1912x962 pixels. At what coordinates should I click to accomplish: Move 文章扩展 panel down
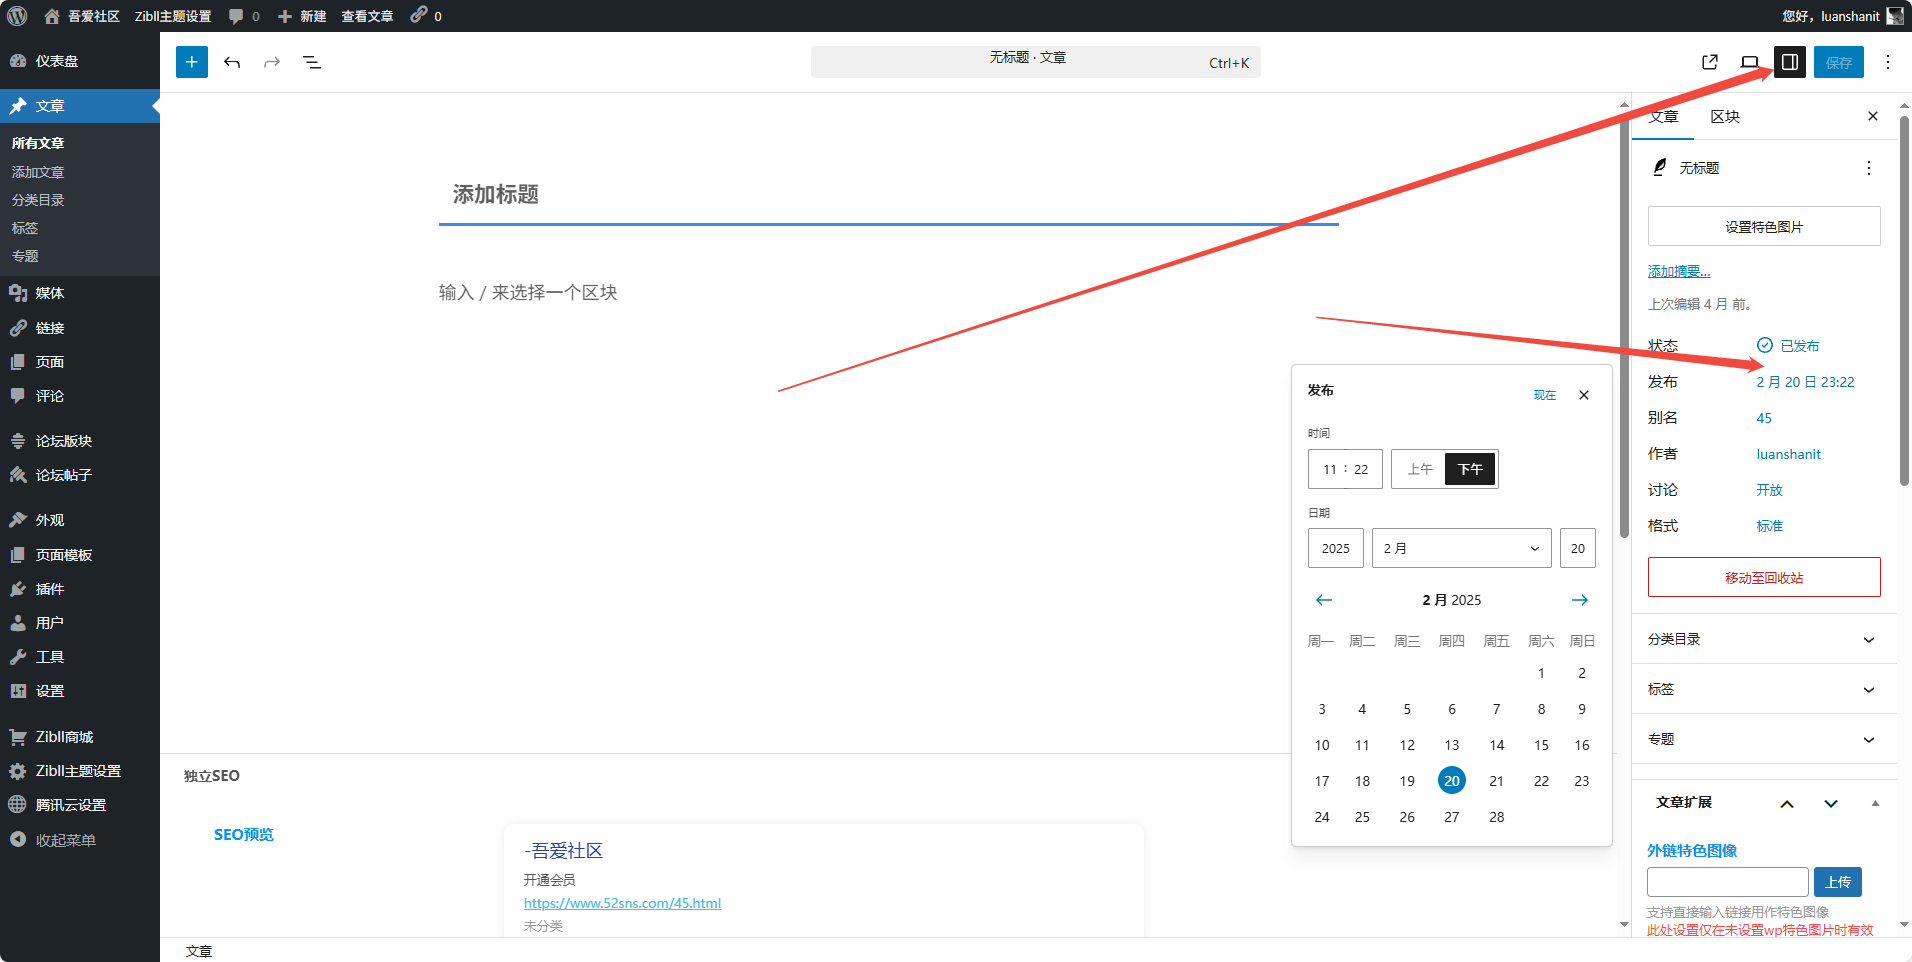1831,803
